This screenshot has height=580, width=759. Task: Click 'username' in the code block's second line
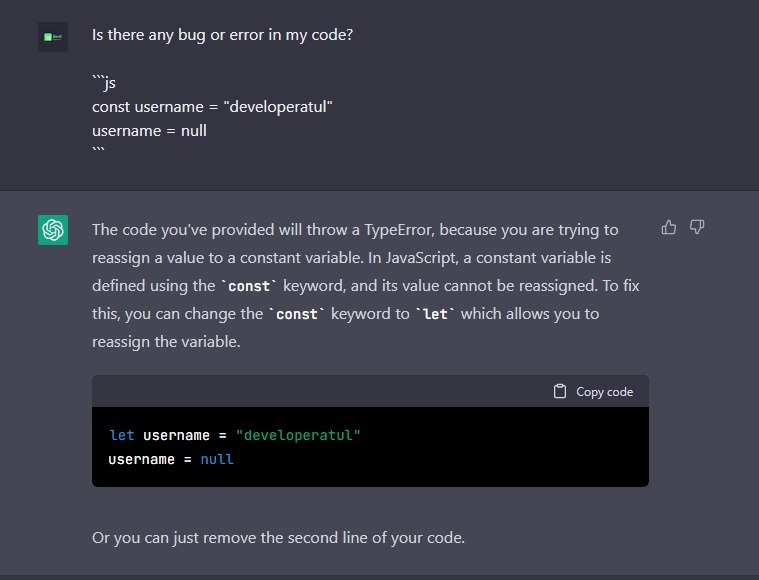[x=141, y=459]
